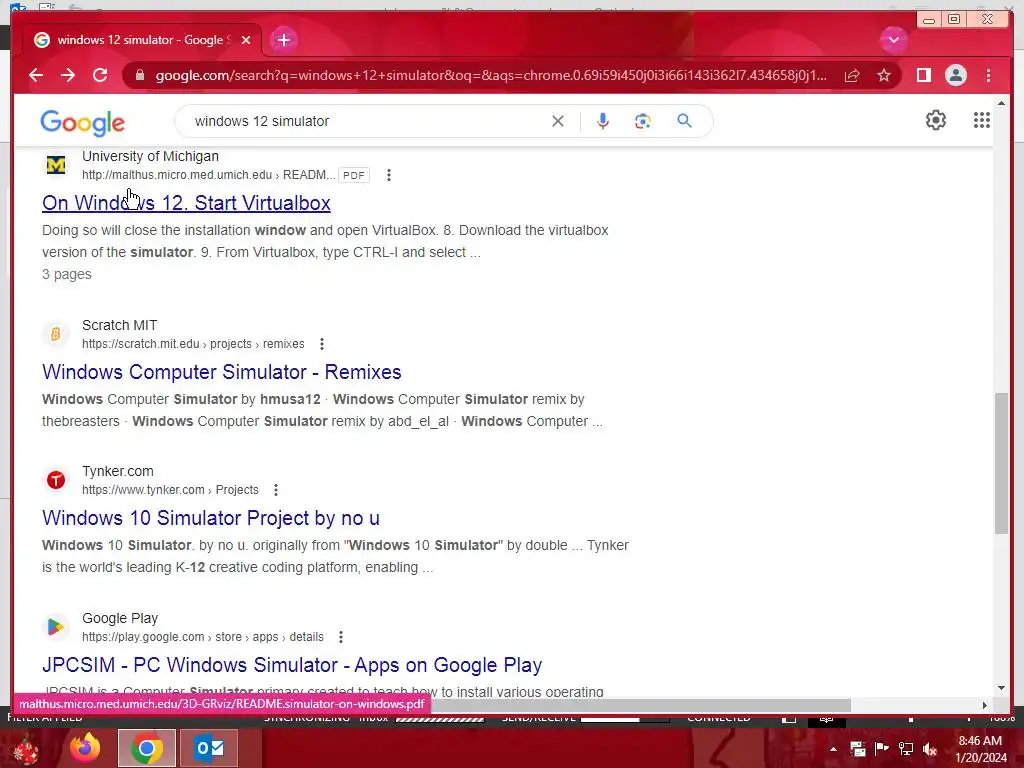The image size is (1024, 768).
Task: Open a new tab
Action: (x=283, y=40)
